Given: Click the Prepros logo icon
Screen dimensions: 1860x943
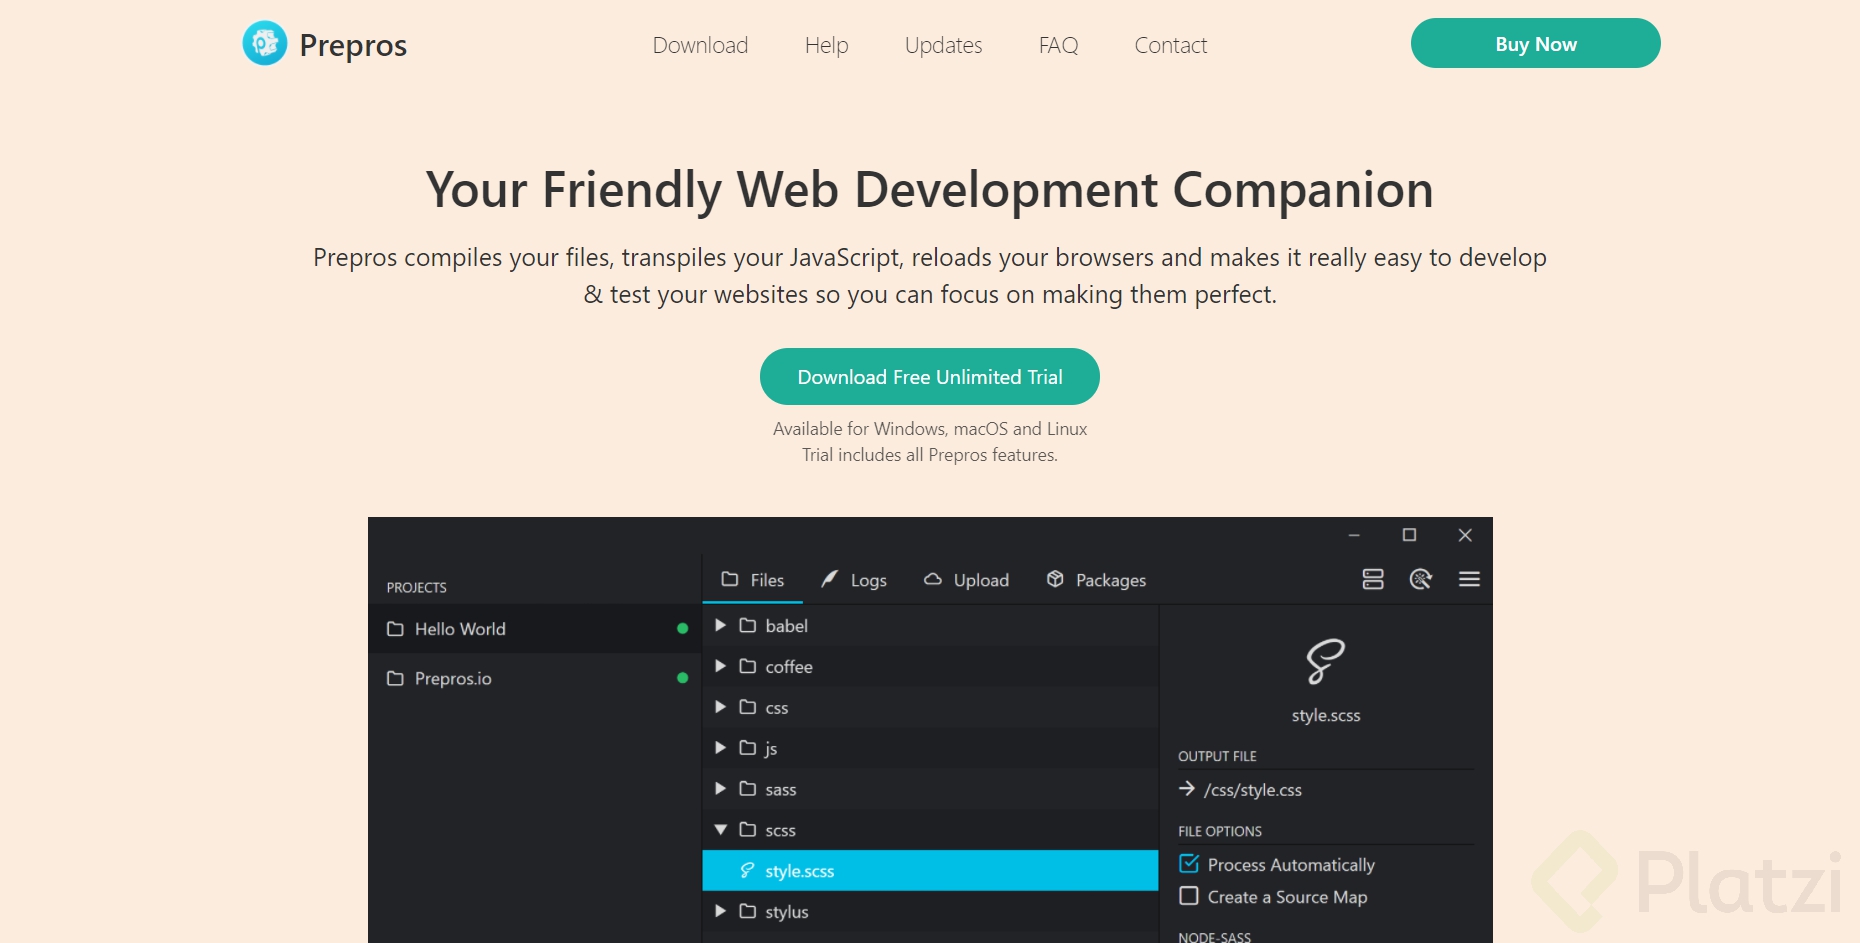Looking at the screenshot, I should coord(263,44).
